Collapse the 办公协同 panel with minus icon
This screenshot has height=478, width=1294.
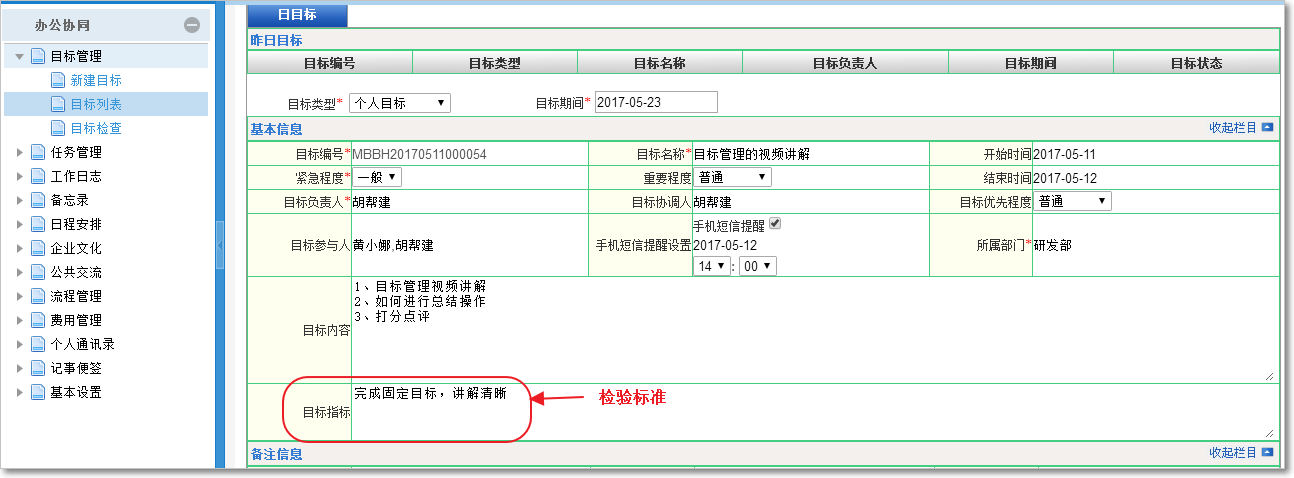click(x=192, y=26)
